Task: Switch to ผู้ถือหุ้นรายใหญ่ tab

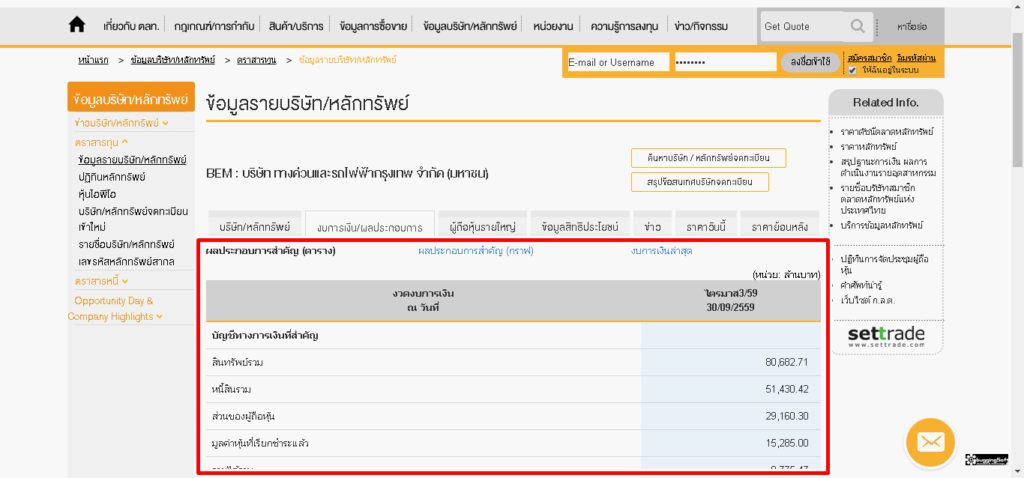Action: [483, 223]
